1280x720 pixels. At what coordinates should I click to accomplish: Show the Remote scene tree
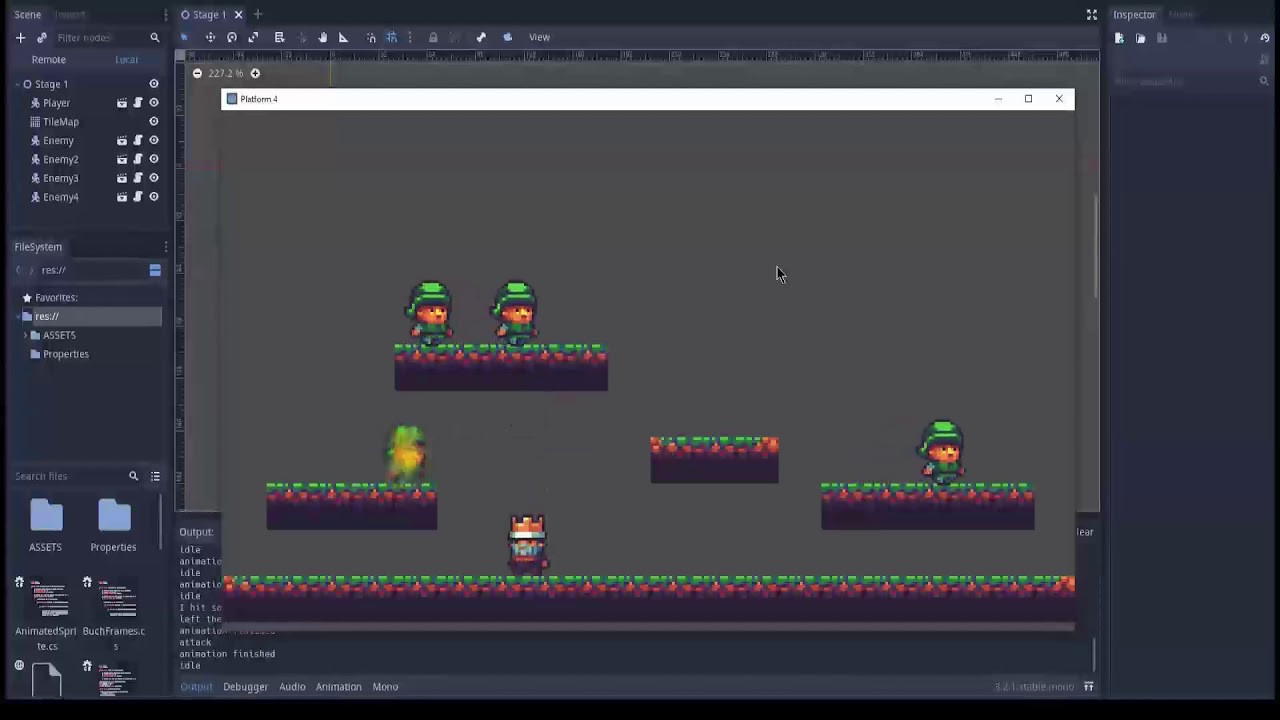click(48, 60)
